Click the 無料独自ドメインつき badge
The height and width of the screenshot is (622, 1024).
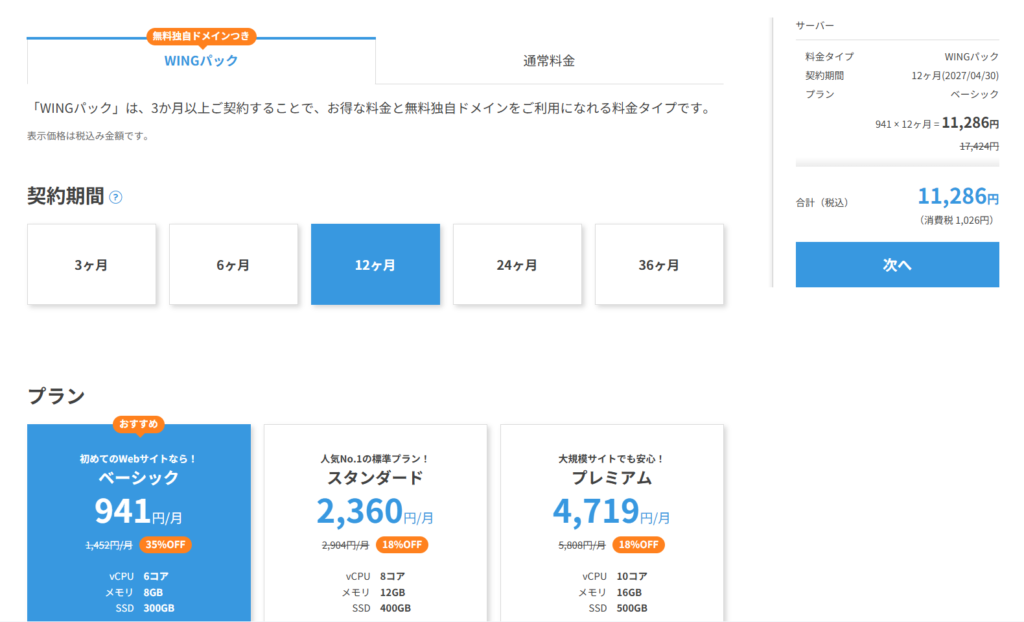(x=201, y=36)
